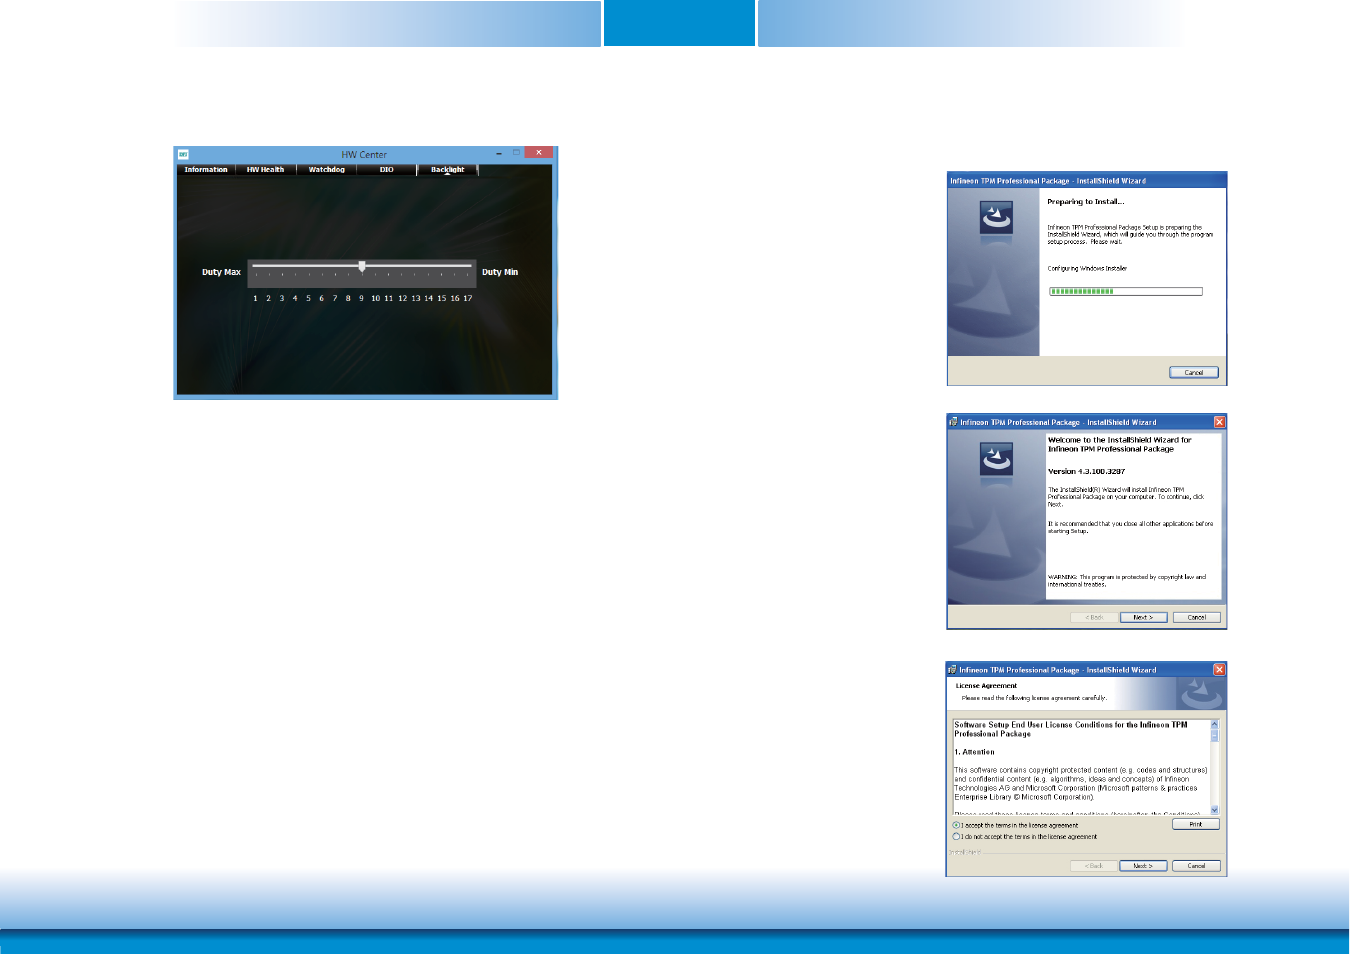The height and width of the screenshot is (954, 1350).
Task: Click Cancel in the Welcome wizard dialog
Action: coord(1196,617)
